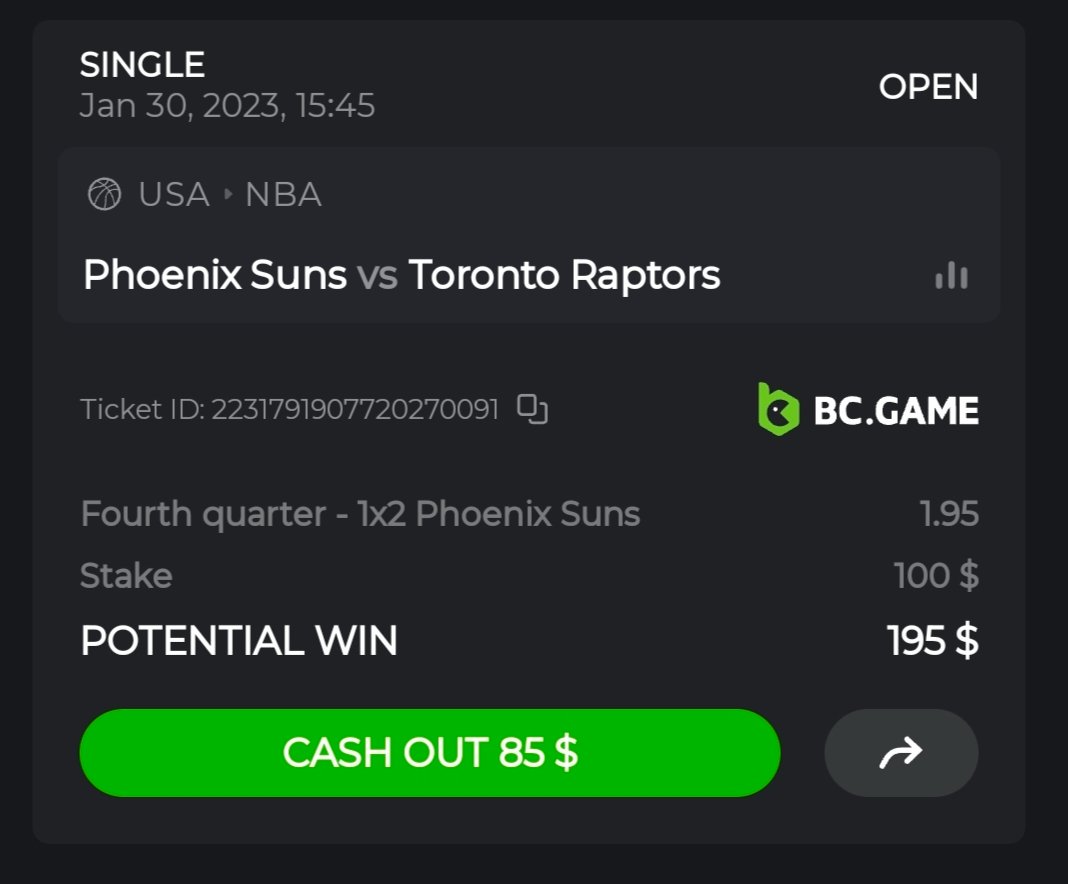Image resolution: width=1068 pixels, height=884 pixels.
Task: Click the basketball sport icon
Action: pos(104,193)
